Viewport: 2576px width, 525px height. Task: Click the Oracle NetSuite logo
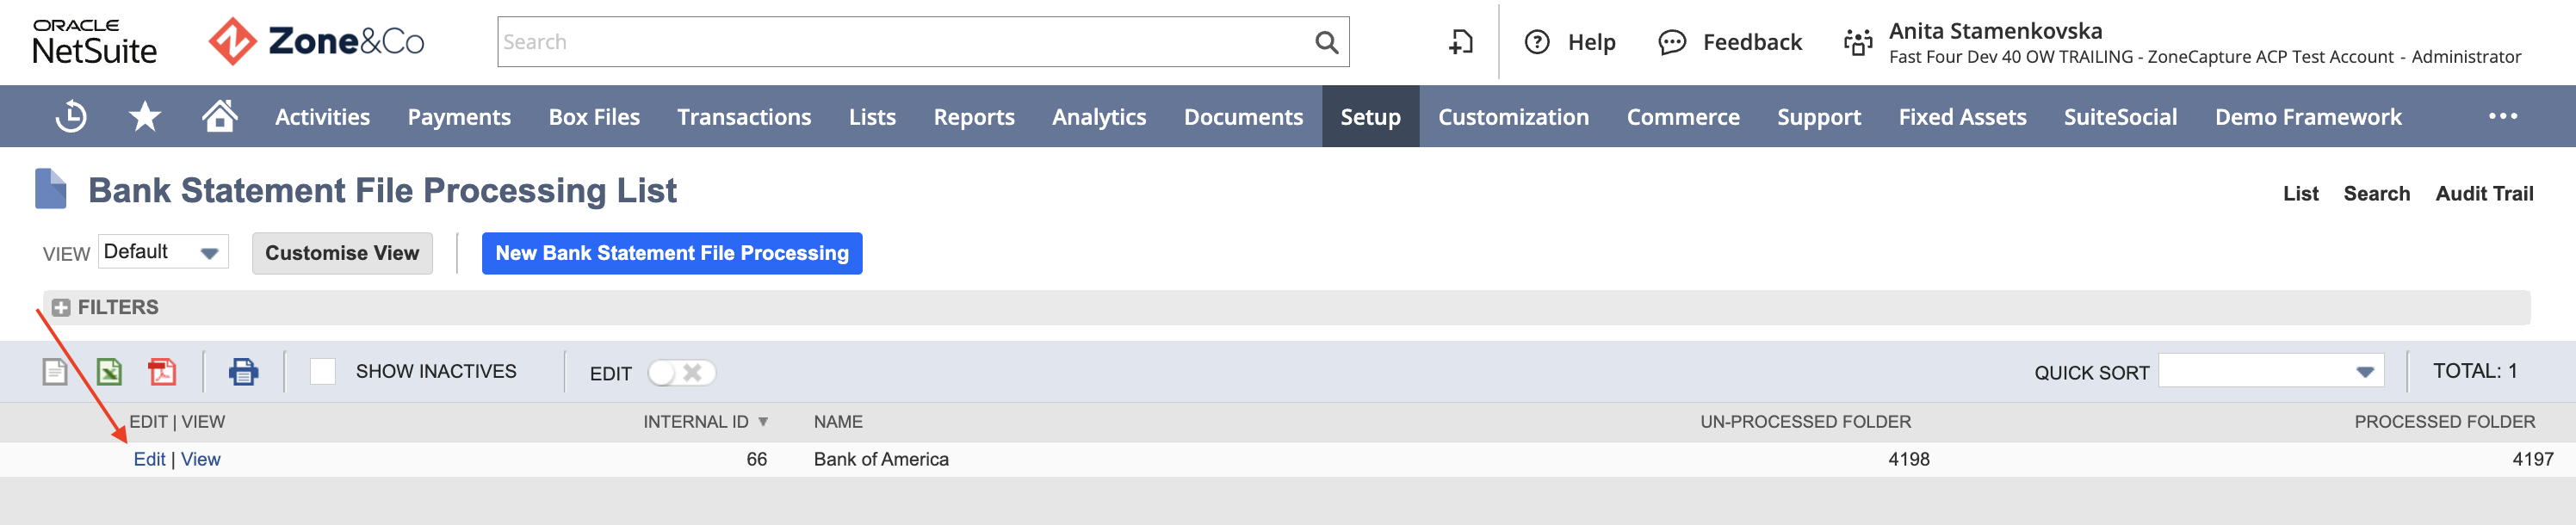coord(95,42)
